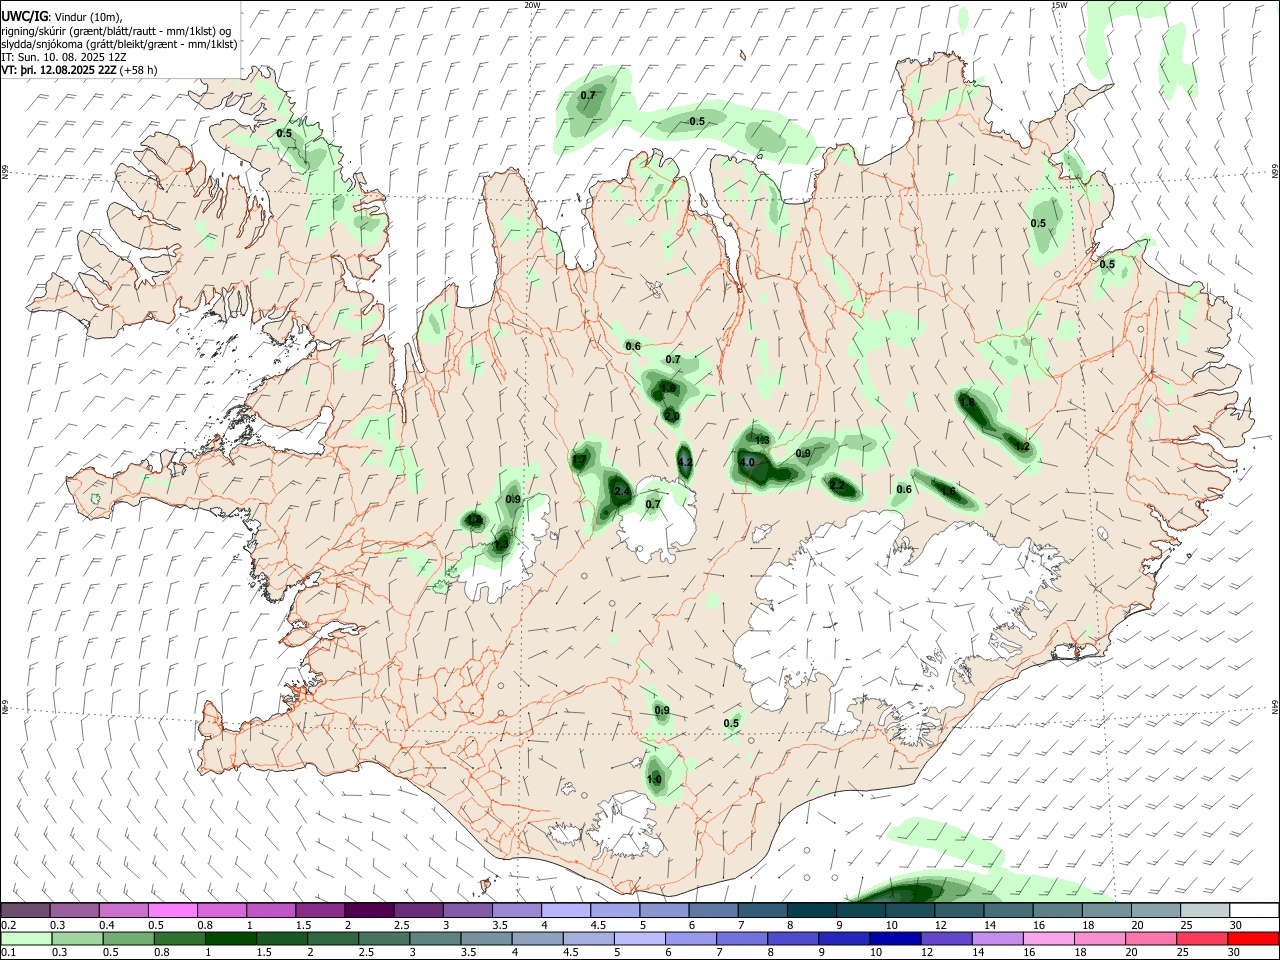
Task: Pick the 1 swatch in the purple snow scale
Action: 271,910
